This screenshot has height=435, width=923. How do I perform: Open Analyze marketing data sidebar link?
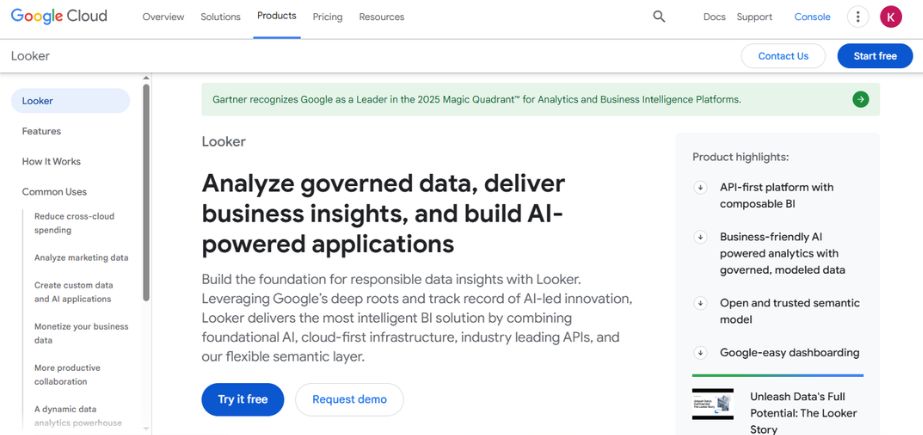point(81,258)
